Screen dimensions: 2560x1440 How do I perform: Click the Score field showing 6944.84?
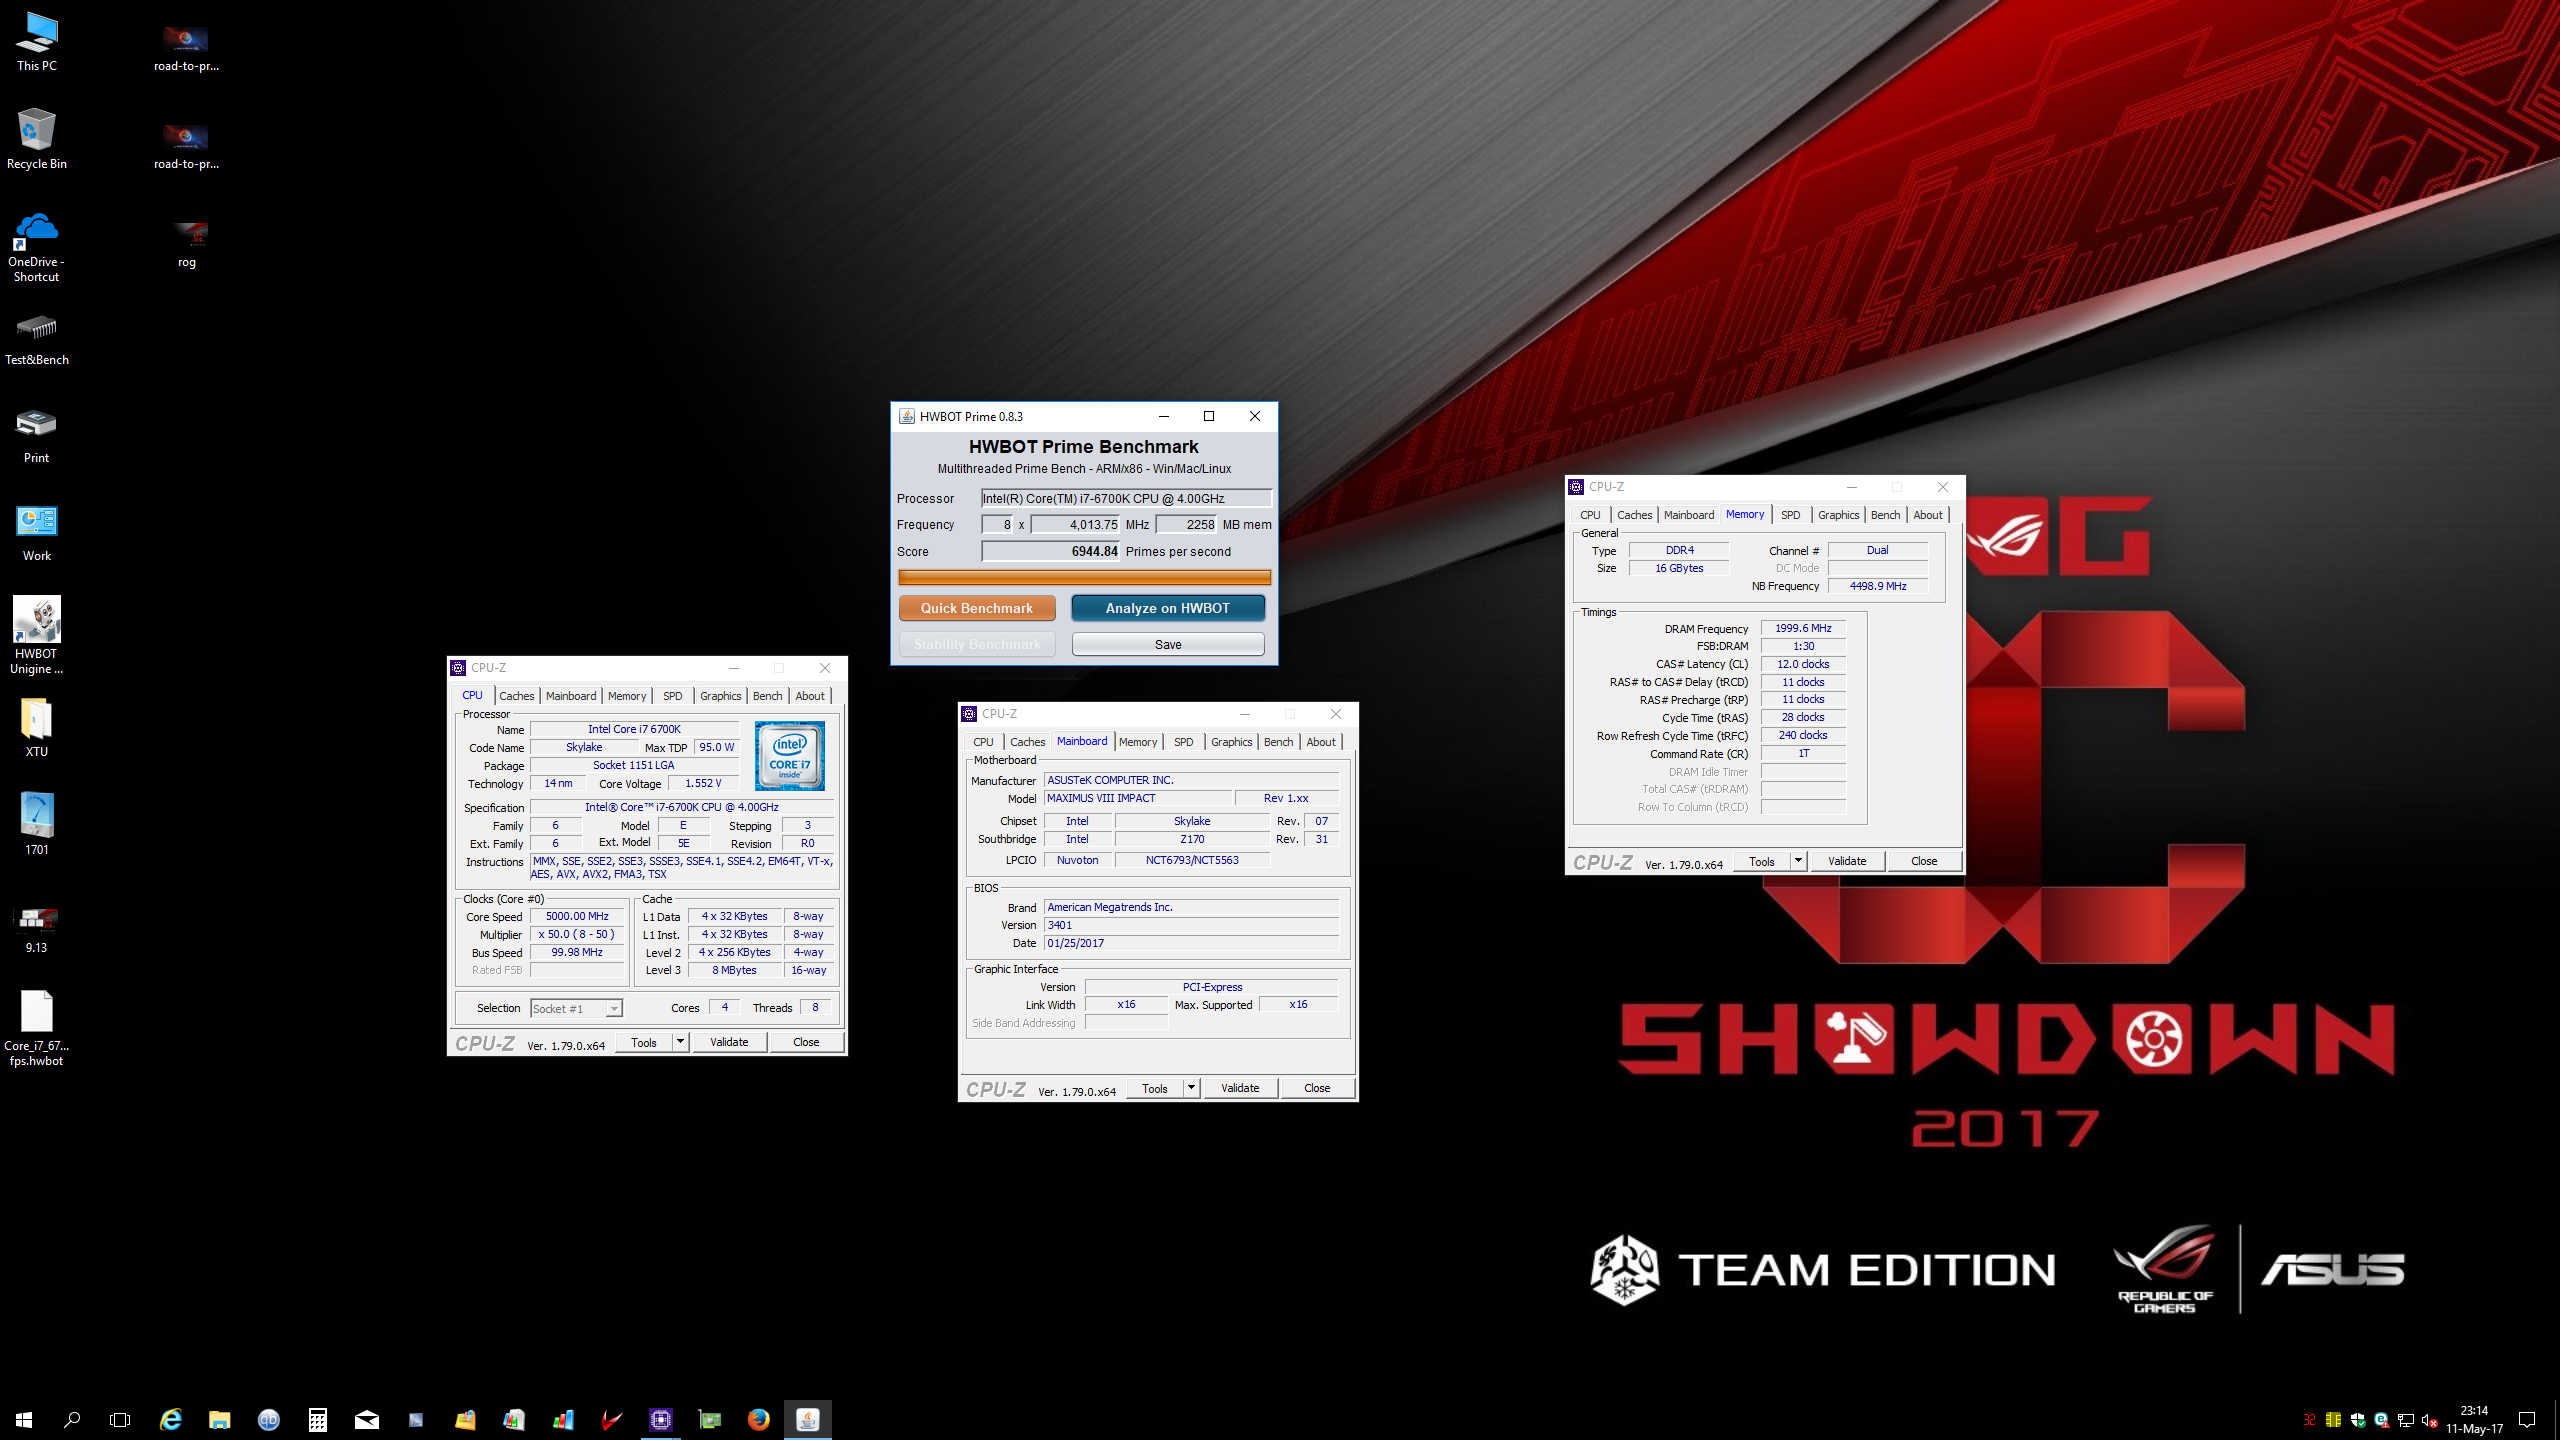click(1051, 551)
